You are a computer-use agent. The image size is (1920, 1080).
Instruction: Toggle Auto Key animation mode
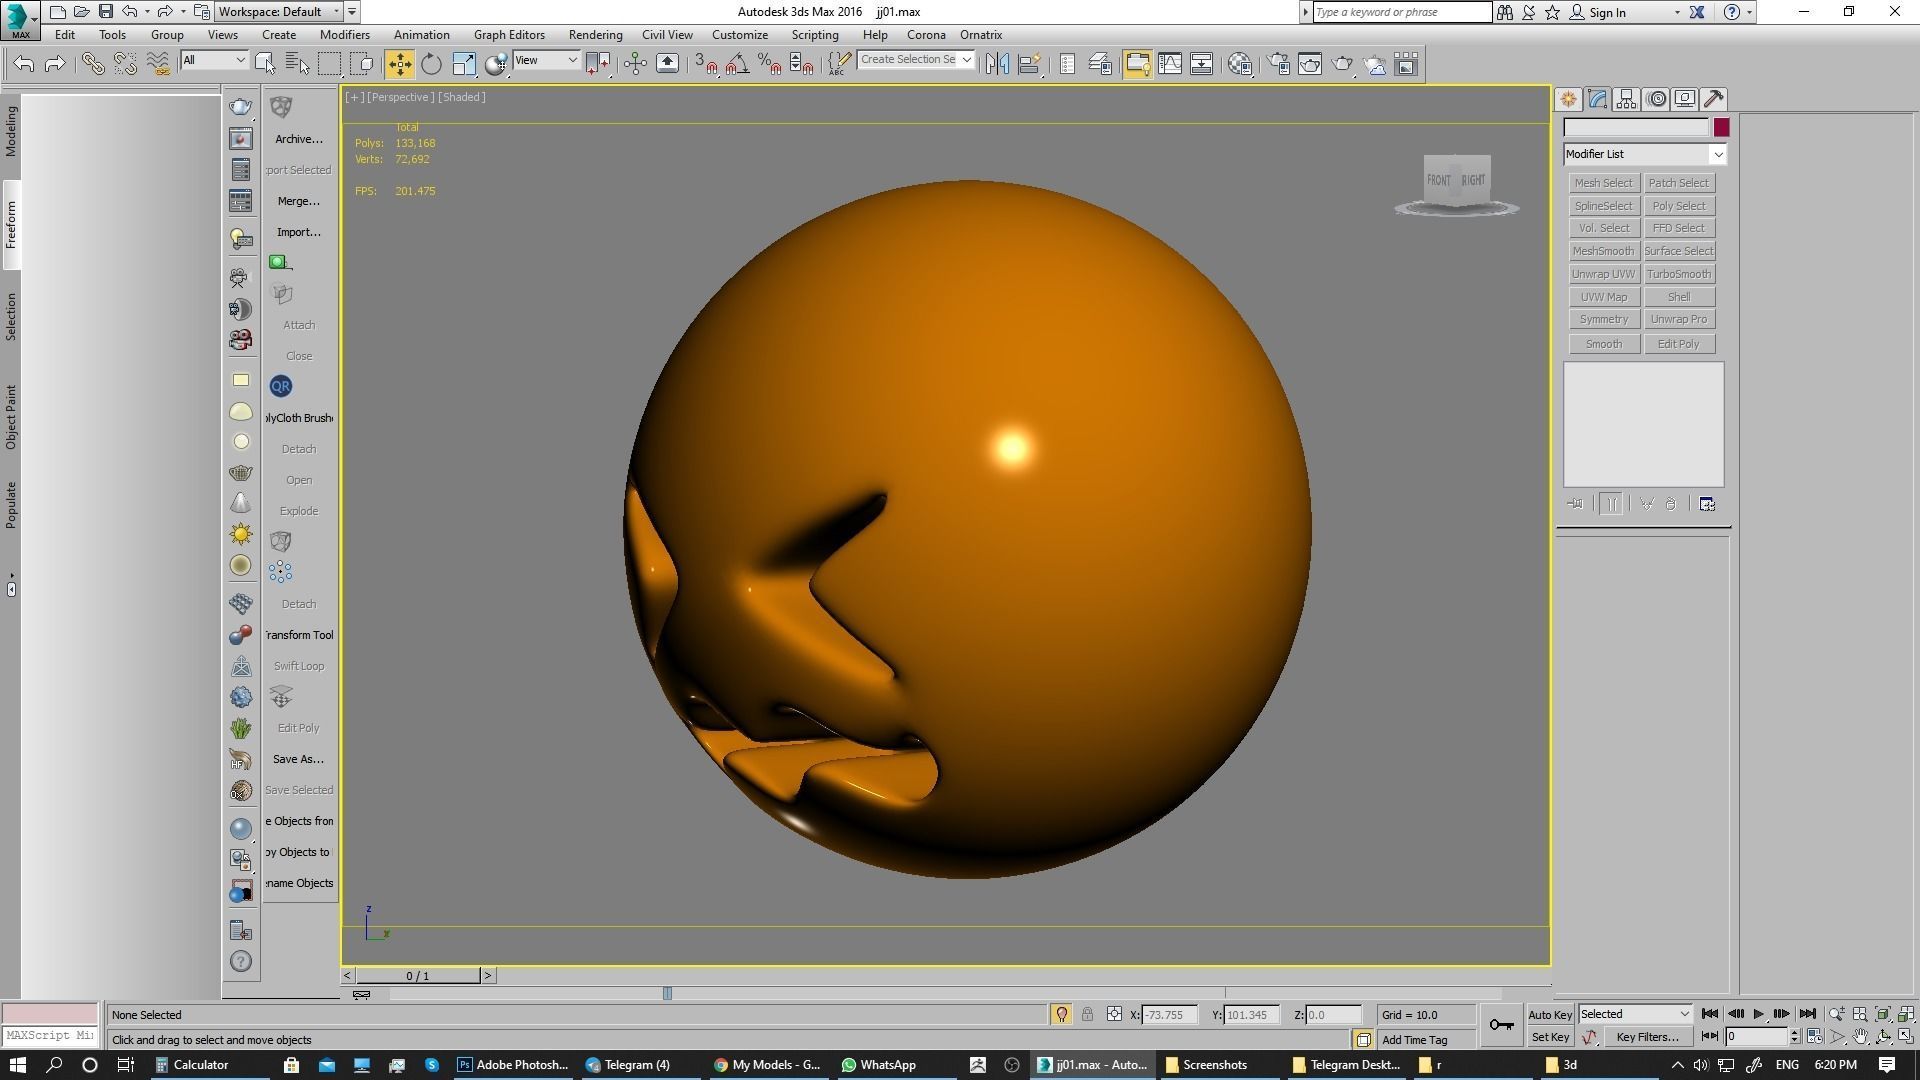click(x=1550, y=1015)
